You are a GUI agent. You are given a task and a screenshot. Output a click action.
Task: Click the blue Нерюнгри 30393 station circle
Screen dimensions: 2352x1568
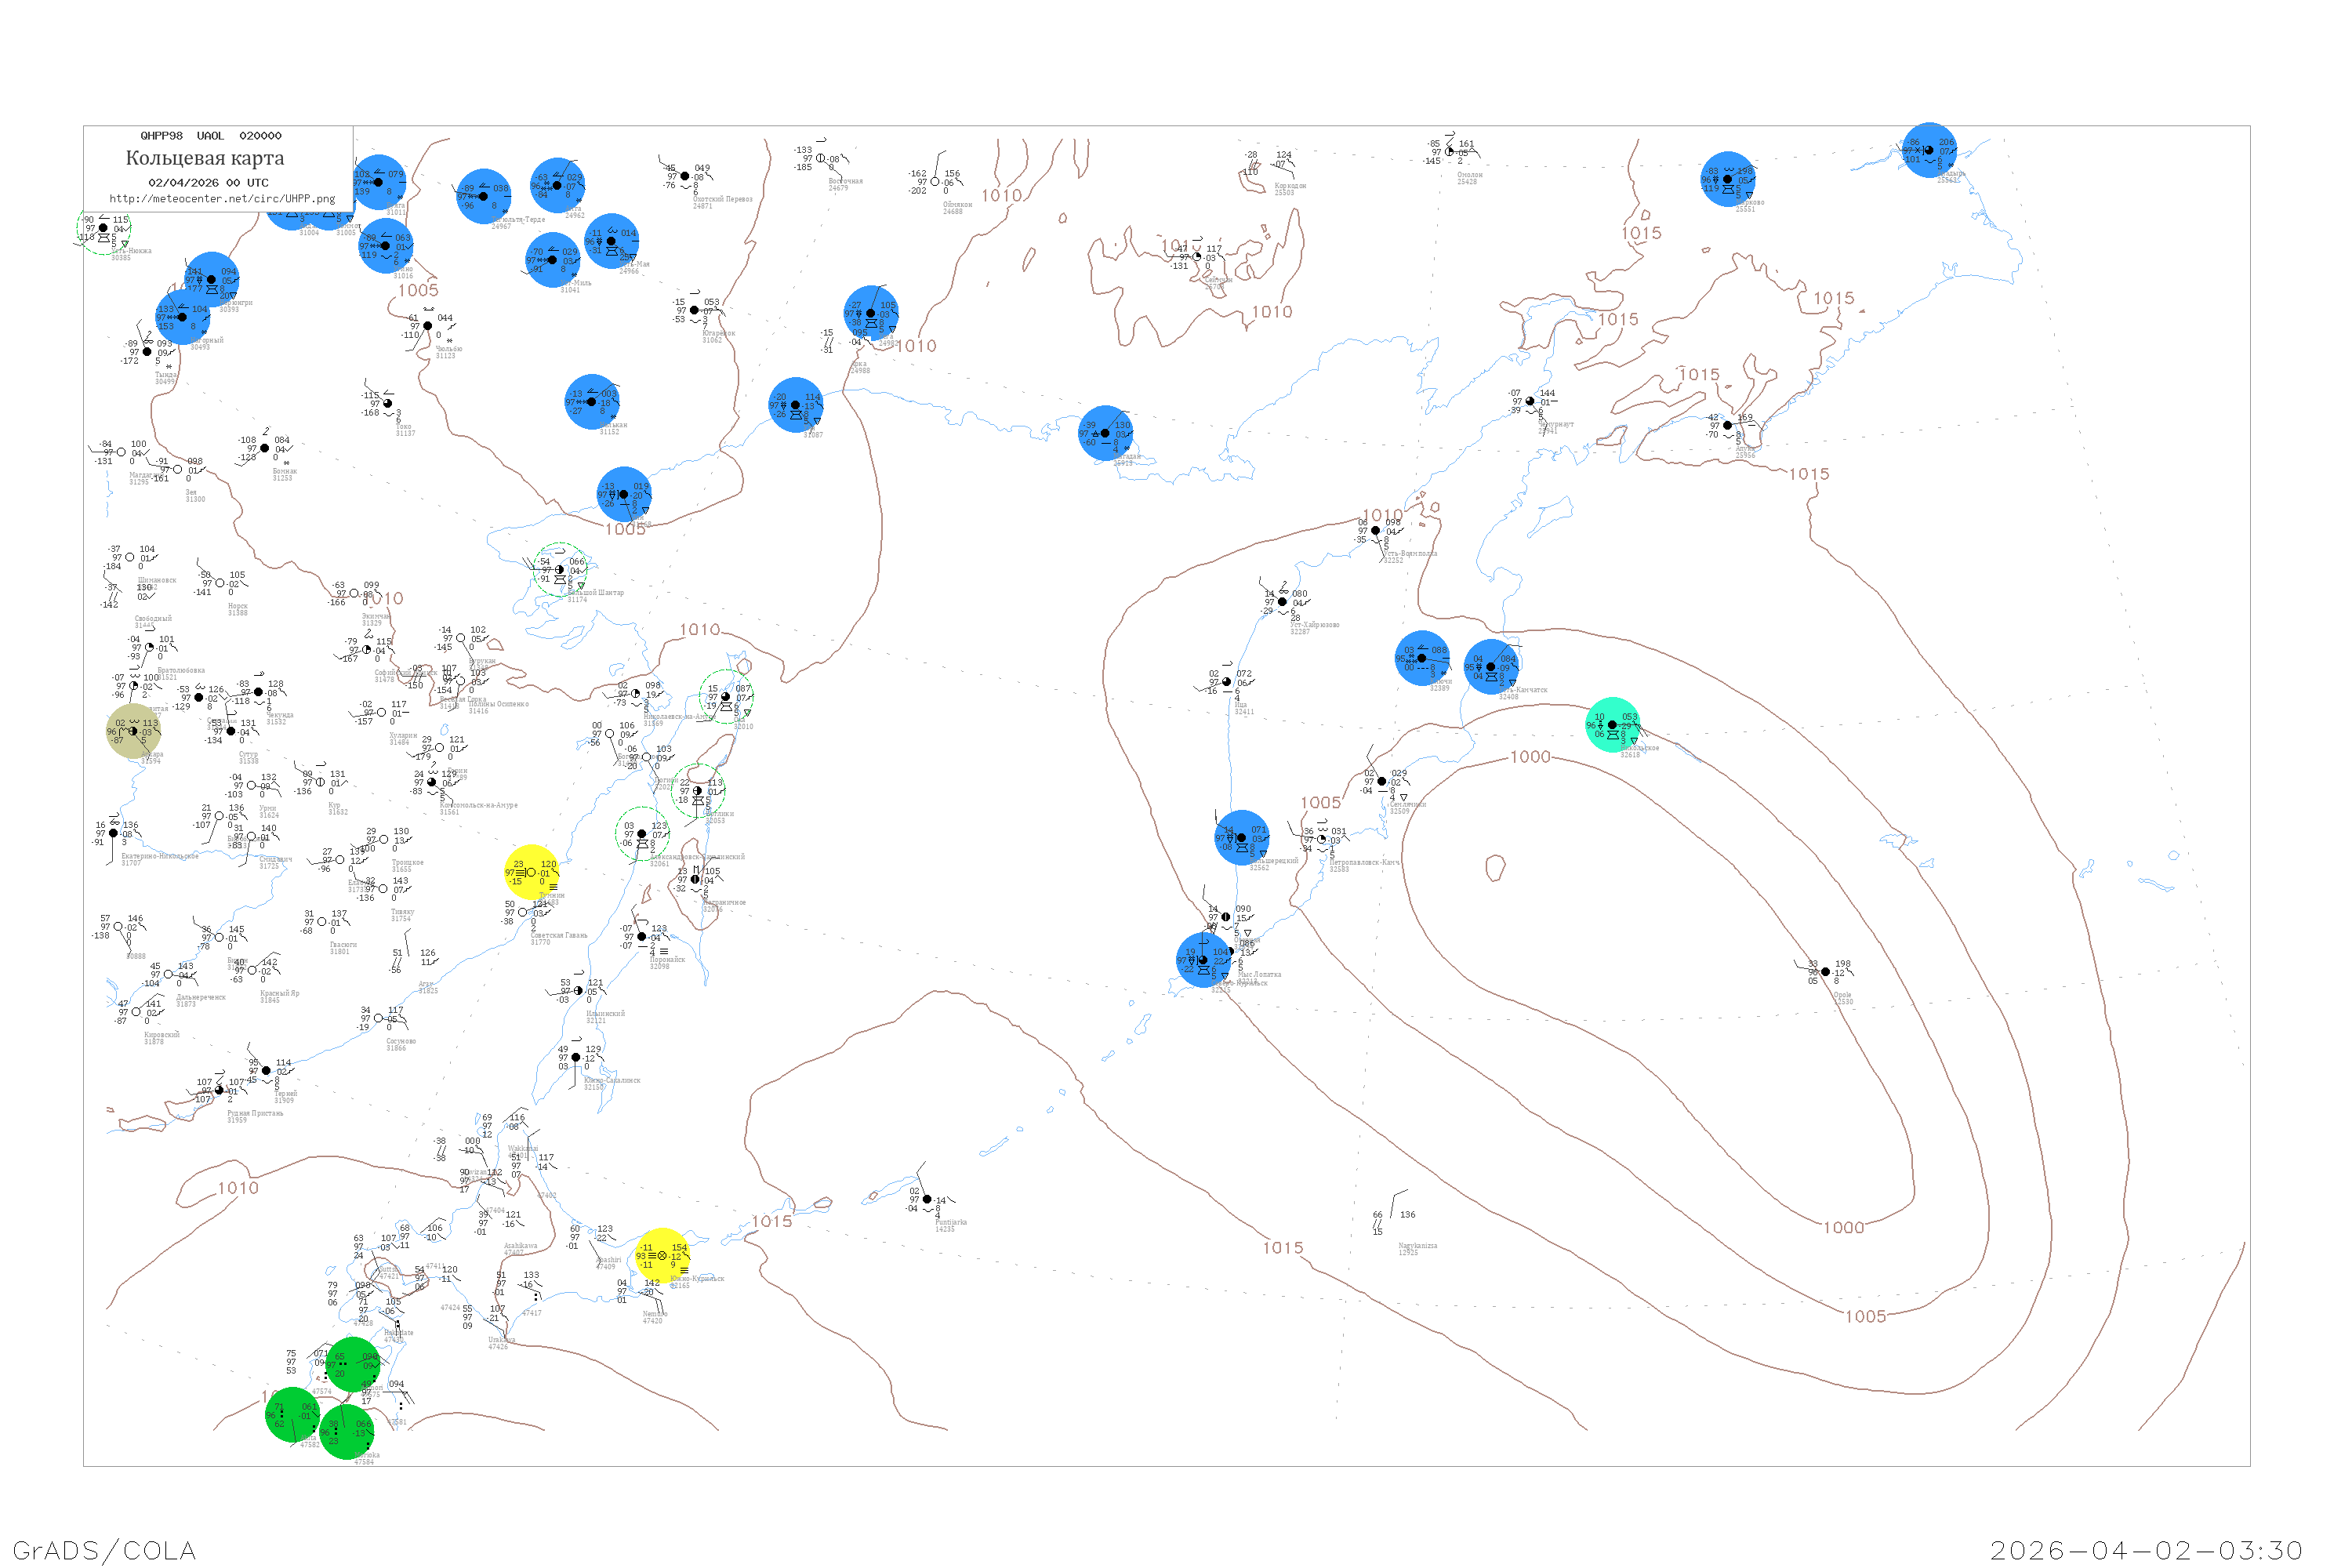point(211,280)
